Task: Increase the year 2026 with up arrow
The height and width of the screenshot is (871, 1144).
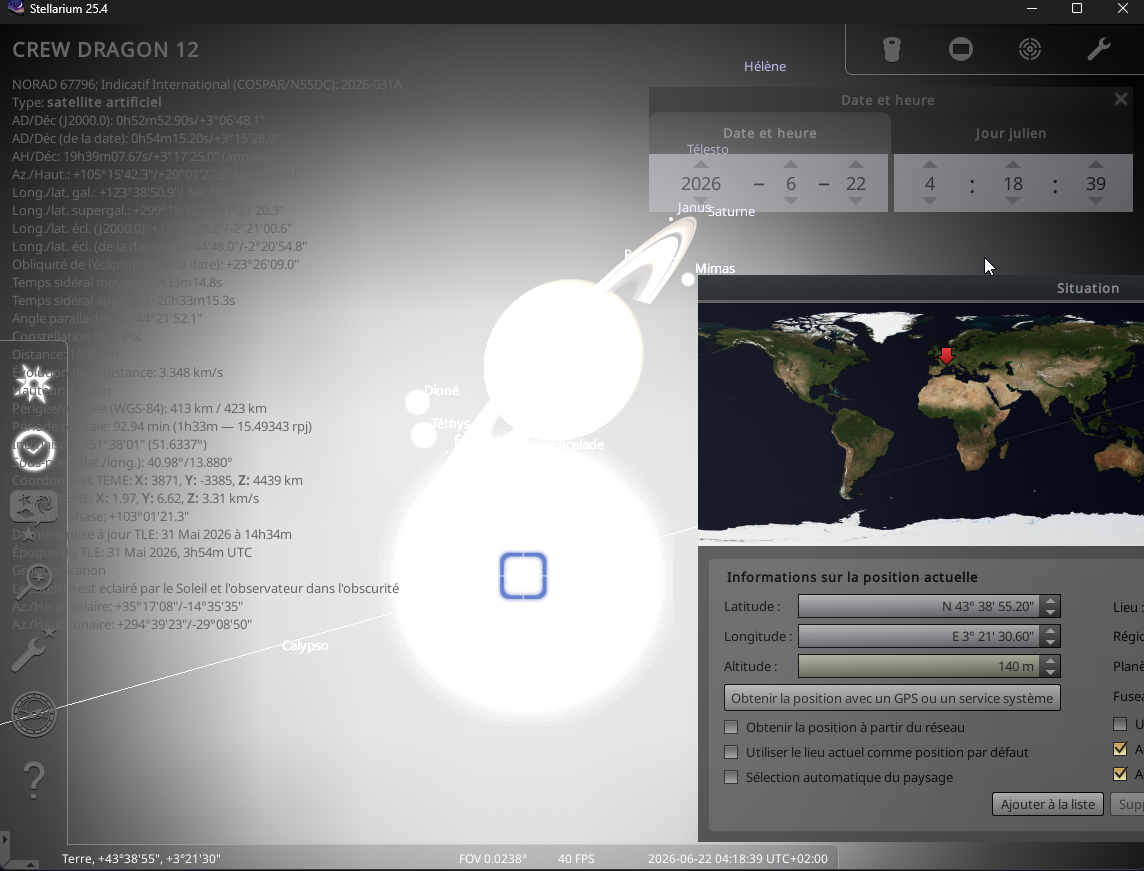Action: (x=700, y=165)
